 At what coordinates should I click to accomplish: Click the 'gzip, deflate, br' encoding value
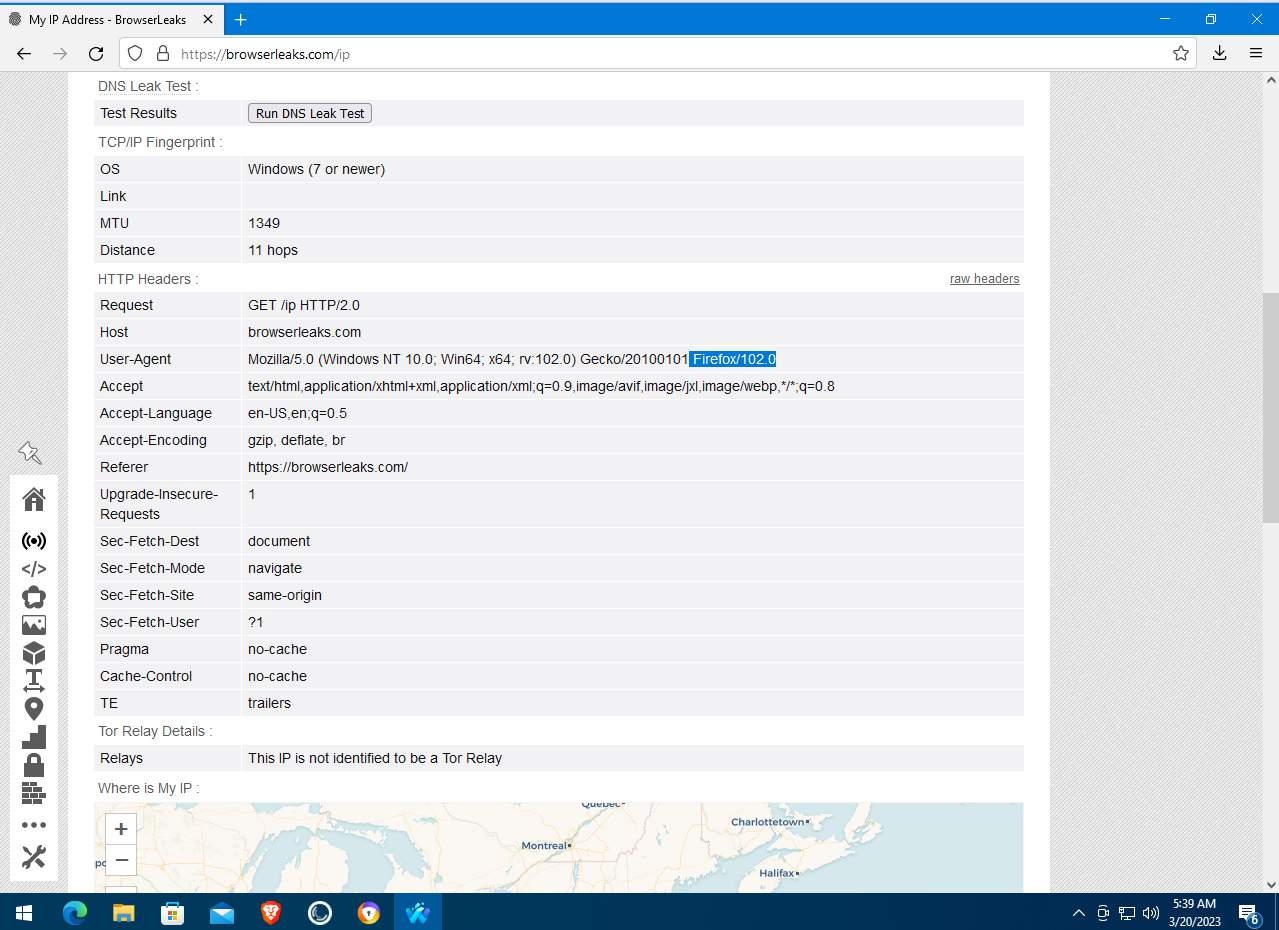tap(296, 440)
